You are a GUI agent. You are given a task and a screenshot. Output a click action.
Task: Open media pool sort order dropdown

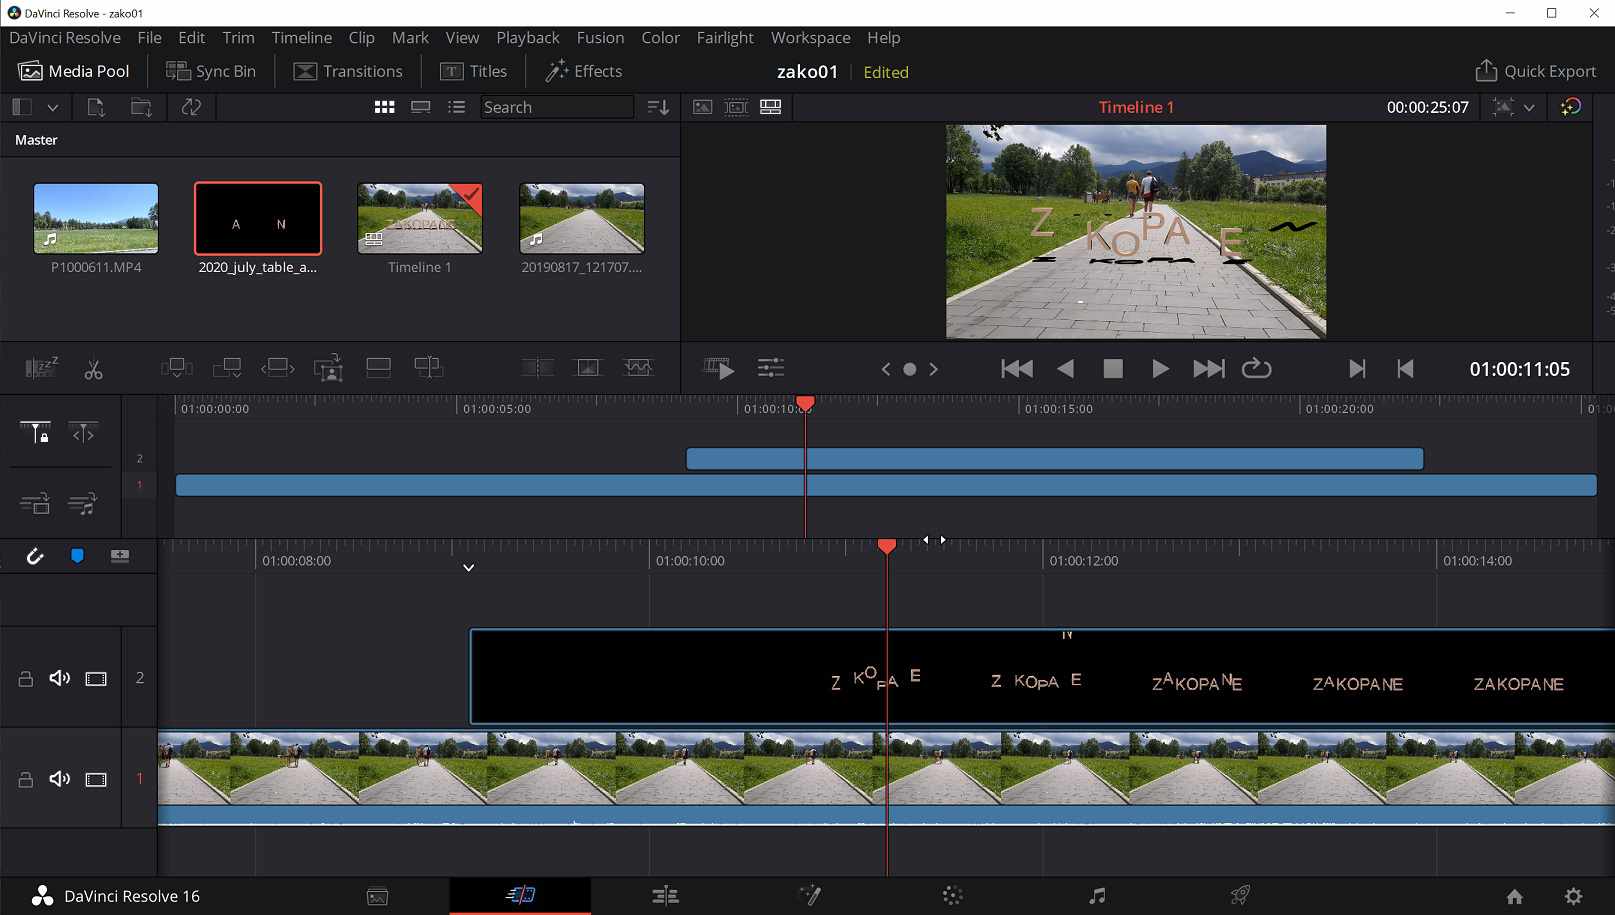[x=658, y=107]
